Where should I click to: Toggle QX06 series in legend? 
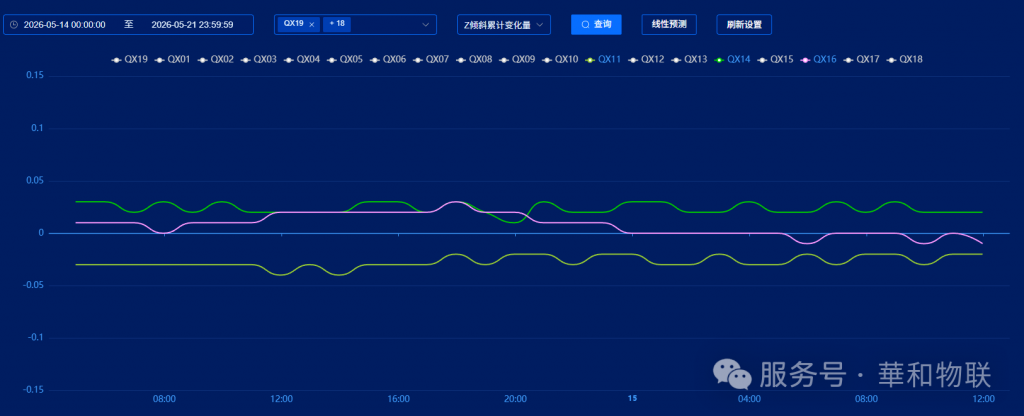[x=388, y=59]
